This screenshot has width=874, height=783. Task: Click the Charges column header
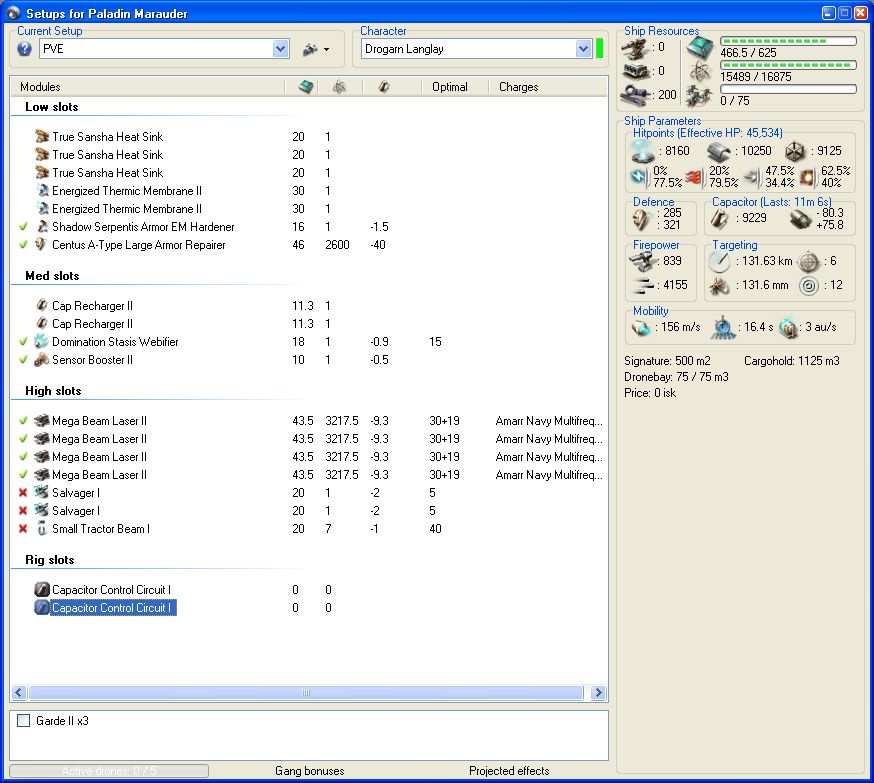(519, 87)
